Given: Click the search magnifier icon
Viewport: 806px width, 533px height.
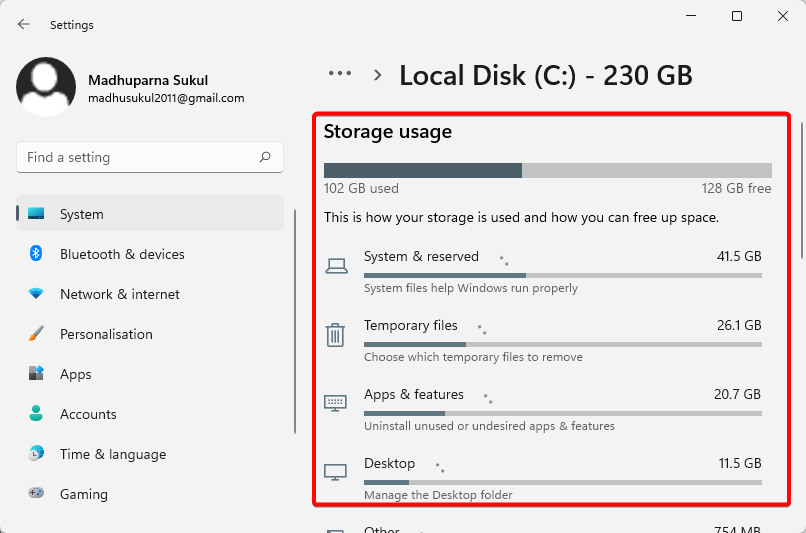Looking at the screenshot, I should tap(265, 157).
